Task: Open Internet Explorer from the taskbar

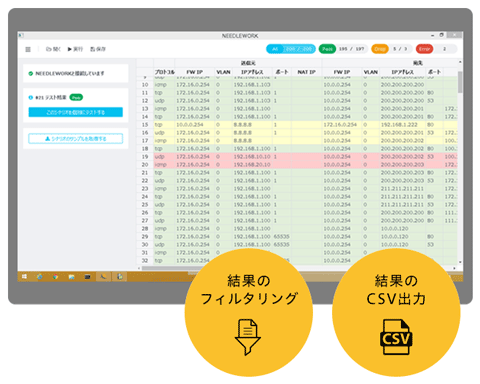Action: (x=40, y=277)
